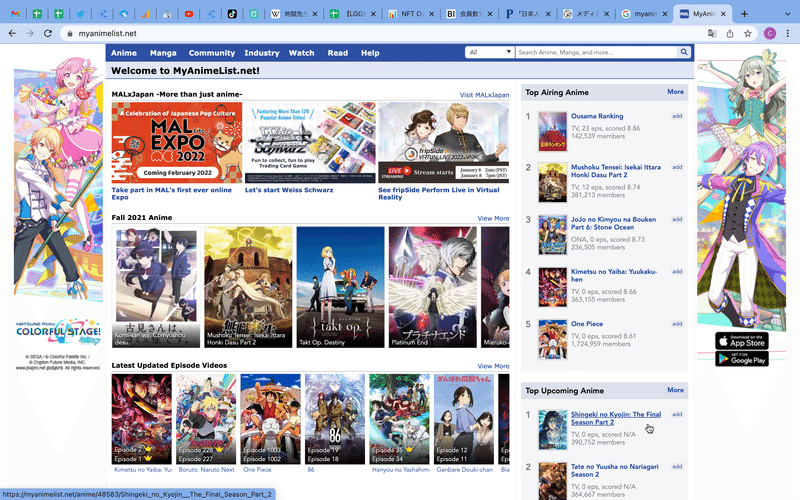Click More in Top Upcoming Anime
800x500 pixels.
pyautogui.click(x=676, y=390)
